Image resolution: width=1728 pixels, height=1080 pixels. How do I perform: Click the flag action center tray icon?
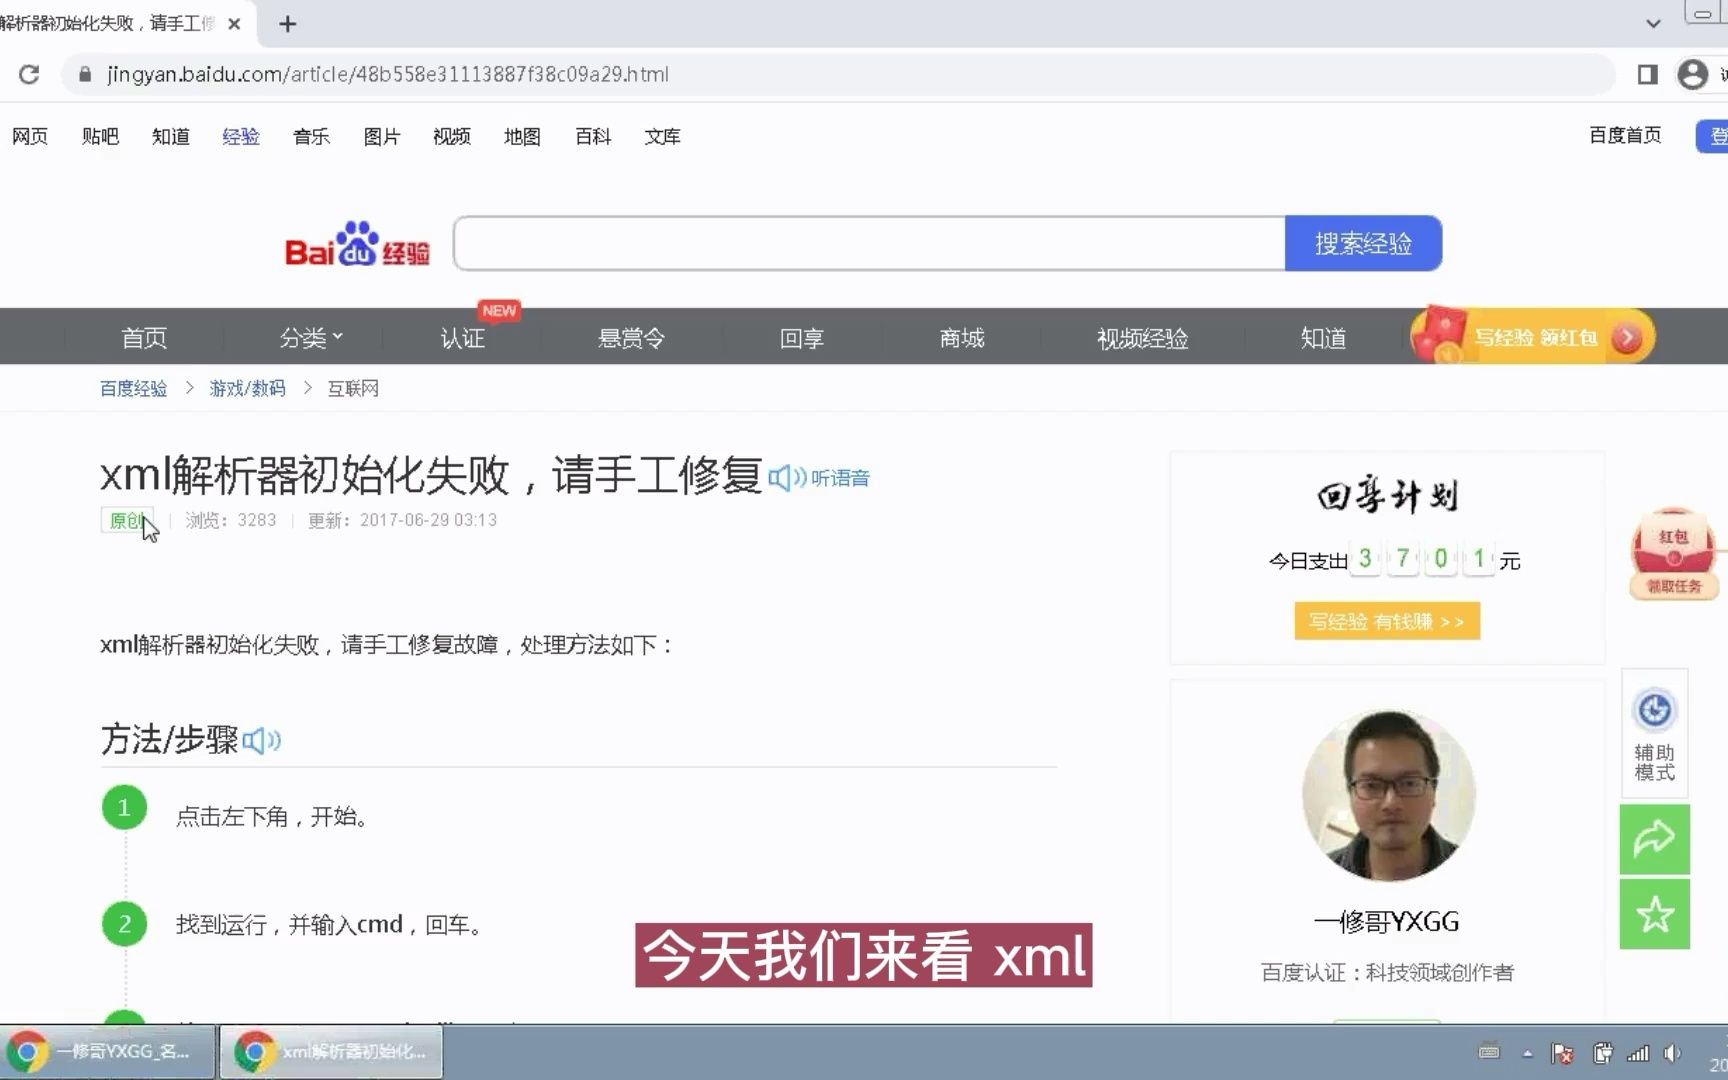click(x=1562, y=1053)
